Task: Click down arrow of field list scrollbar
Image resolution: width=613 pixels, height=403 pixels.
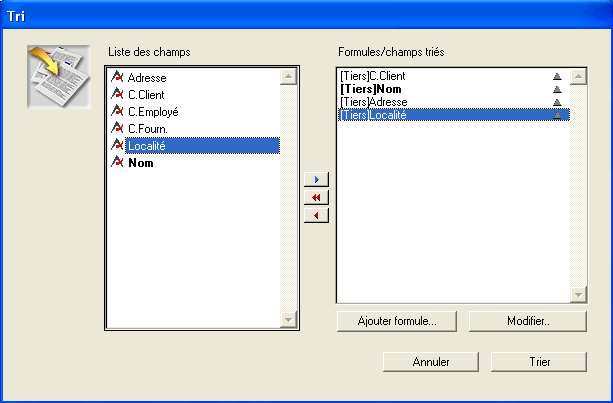Action: pos(289,320)
